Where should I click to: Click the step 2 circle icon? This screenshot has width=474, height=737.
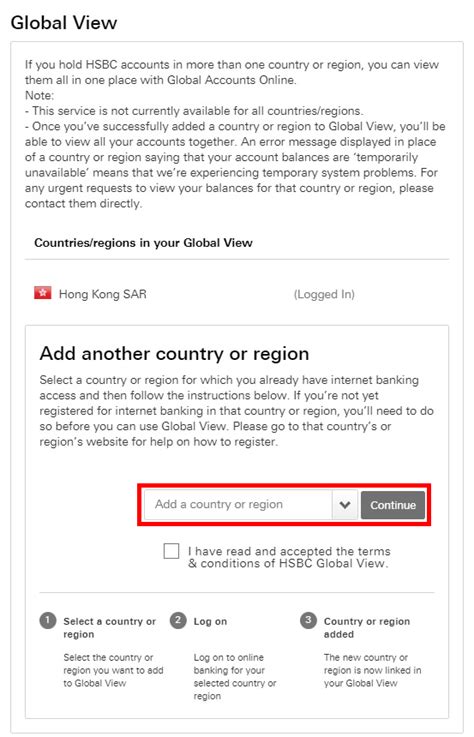178,620
